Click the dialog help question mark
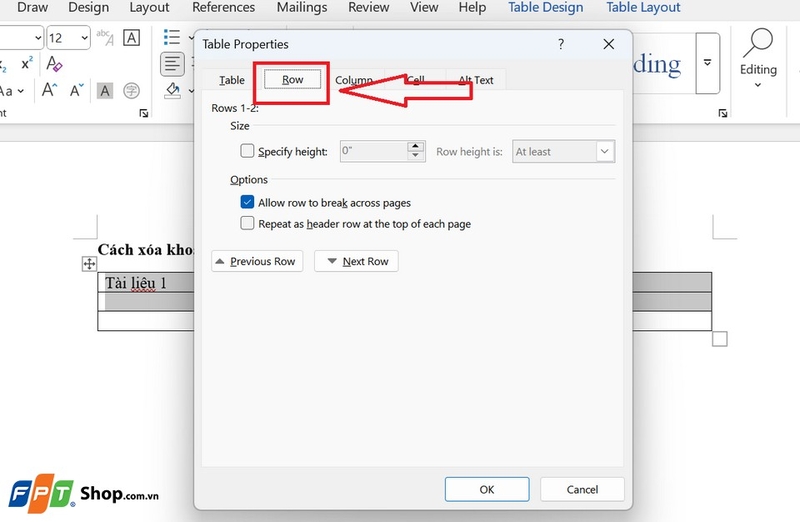The width and height of the screenshot is (800, 522). 561,44
